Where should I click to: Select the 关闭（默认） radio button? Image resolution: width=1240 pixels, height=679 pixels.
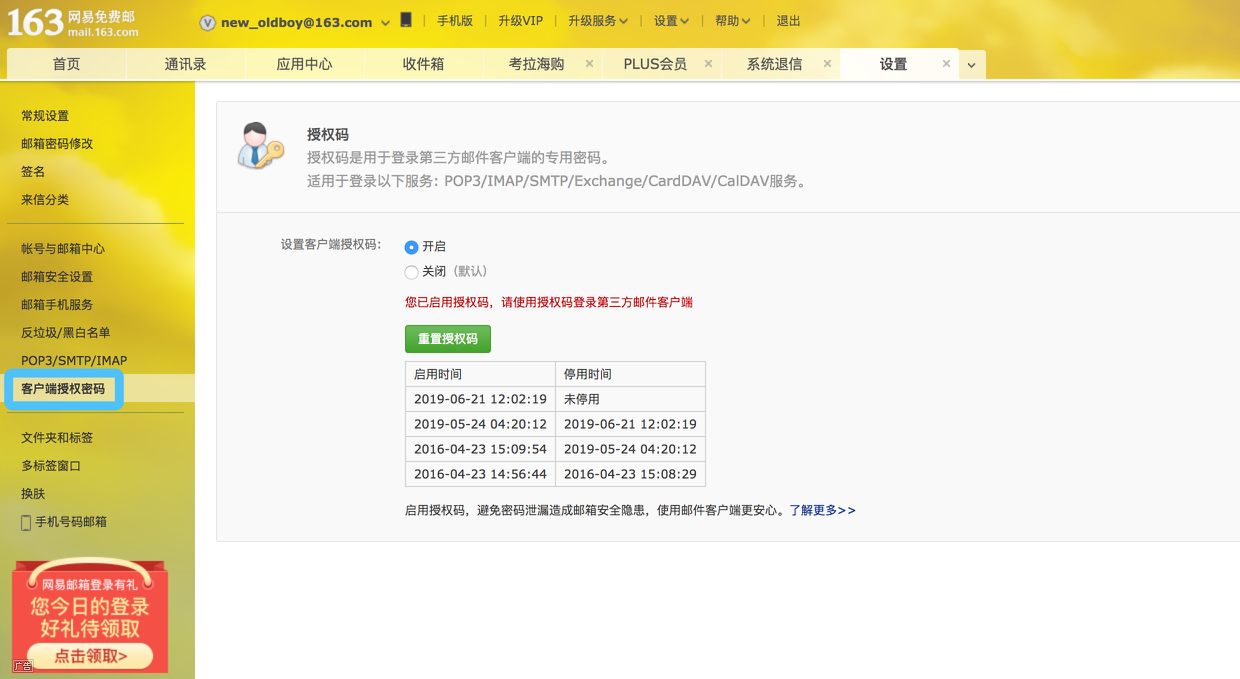click(x=411, y=271)
